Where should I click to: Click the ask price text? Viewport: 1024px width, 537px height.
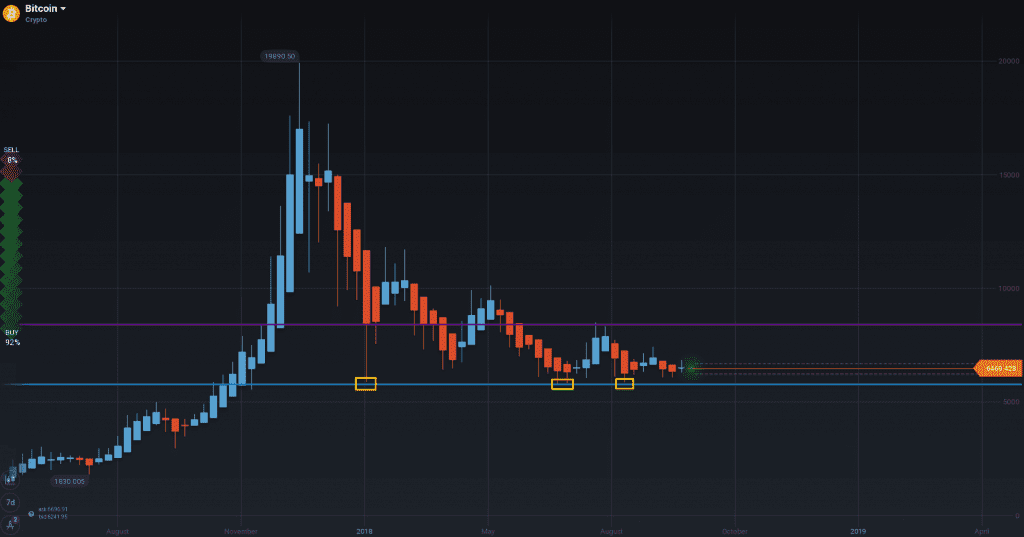(x=53, y=509)
